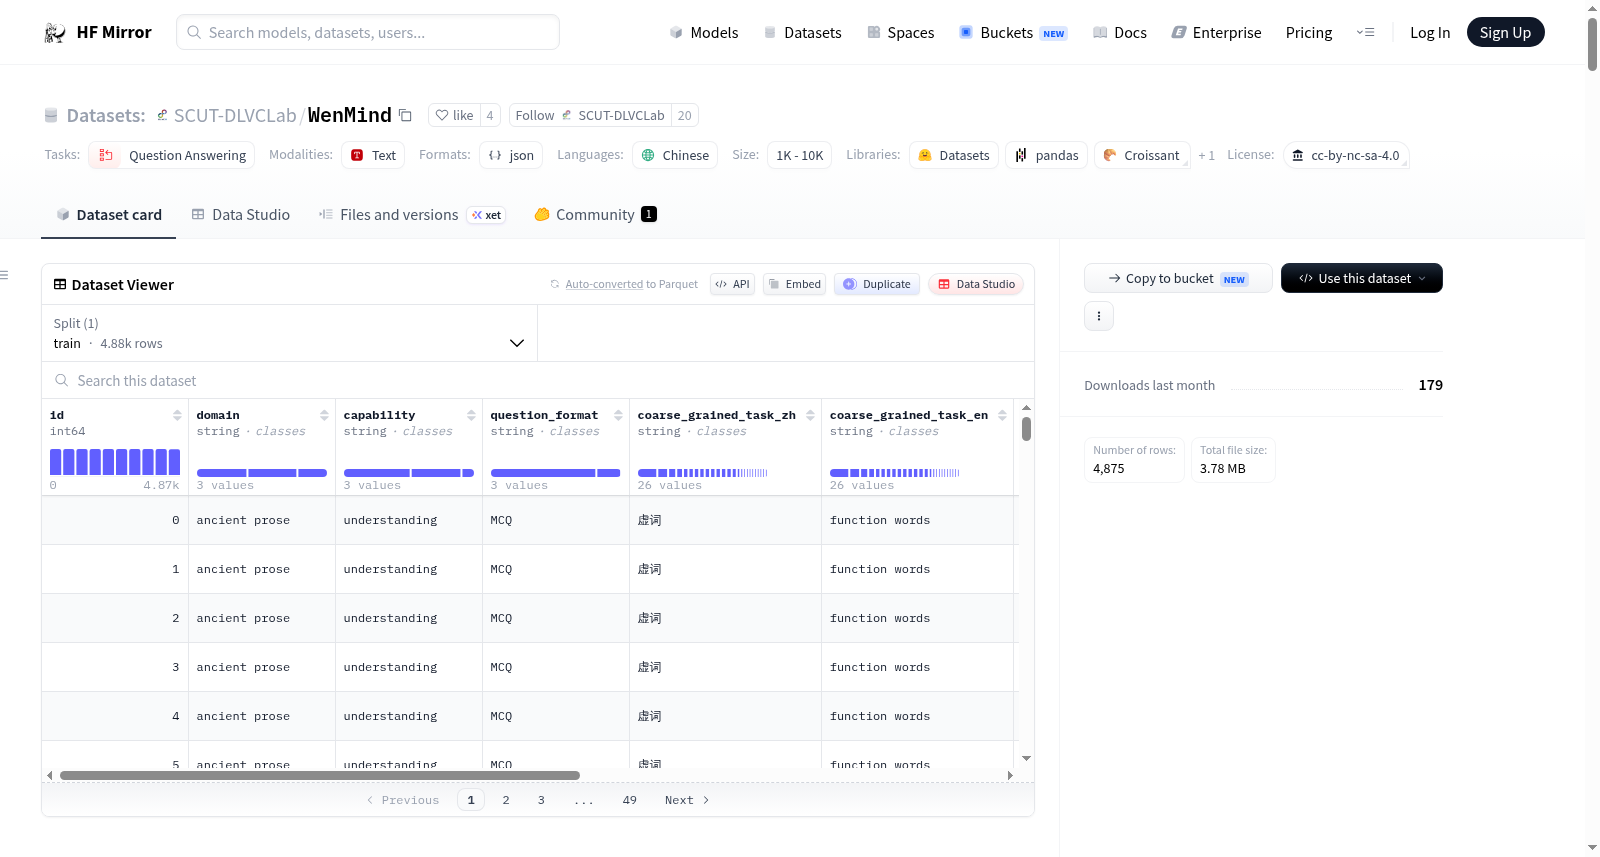This screenshot has width=1600, height=857.
Task: Expand the Split train dropdown
Action: click(289, 333)
